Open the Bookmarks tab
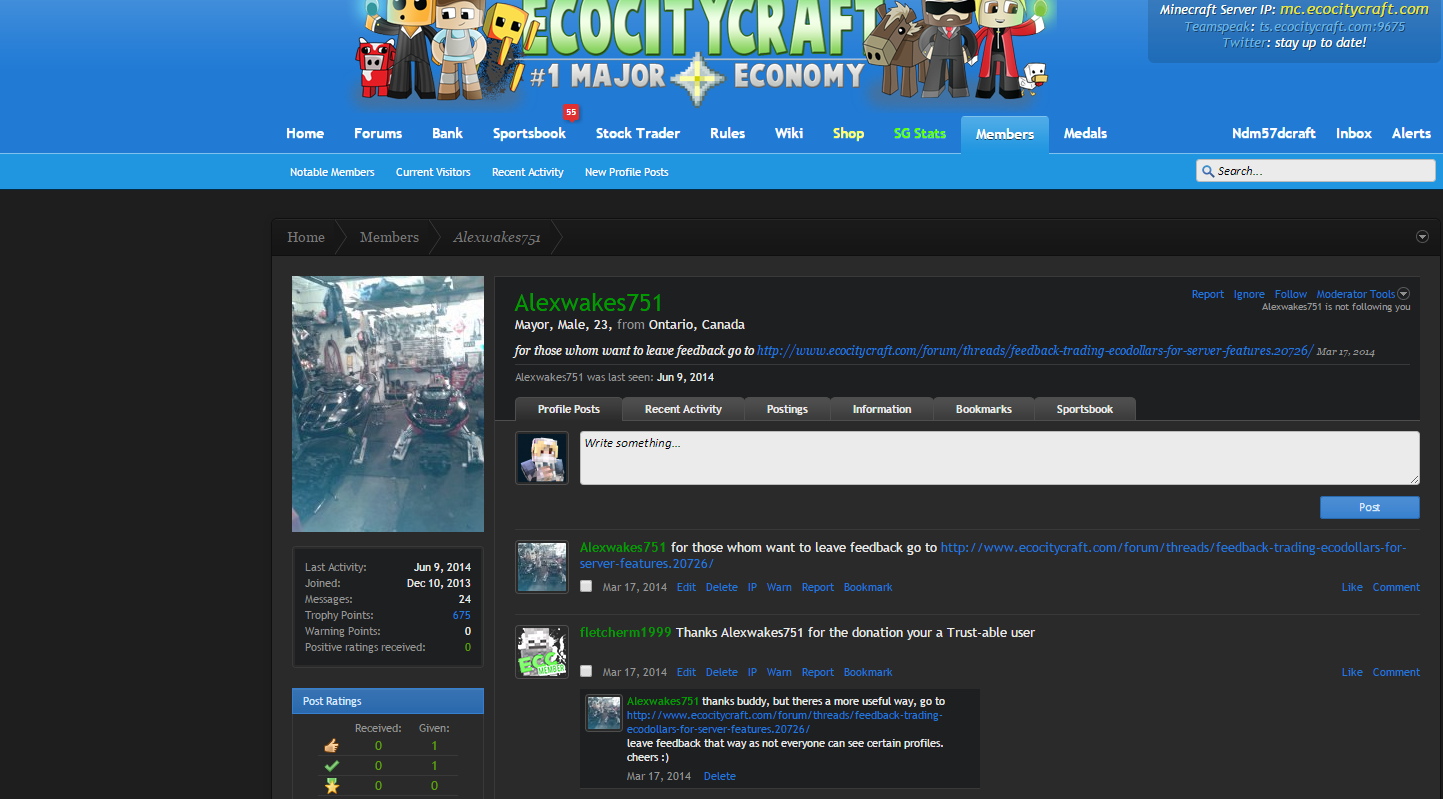This screenshot has height=799, width=1443. pyautogui.click(x=984, y=409)
